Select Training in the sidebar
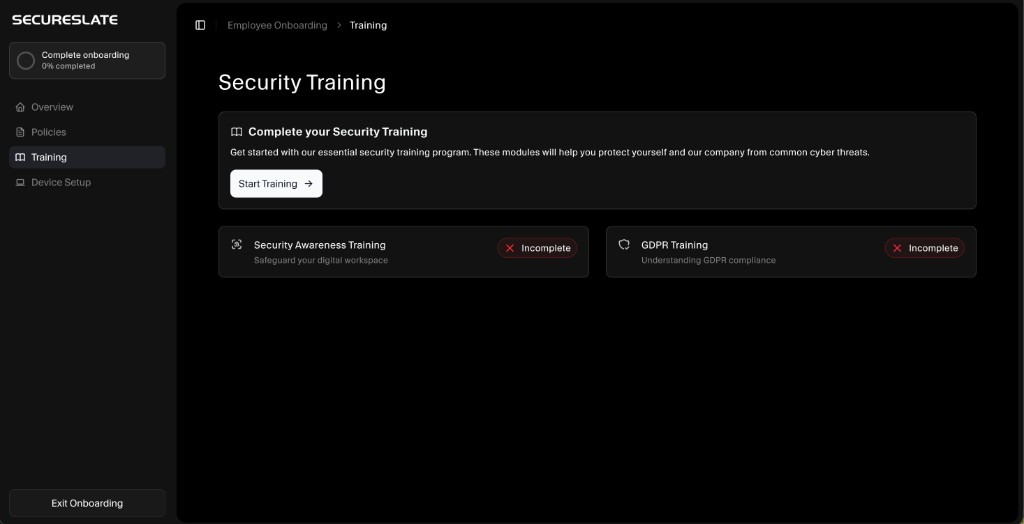1024x524 pixels. [x=87, y=157]
